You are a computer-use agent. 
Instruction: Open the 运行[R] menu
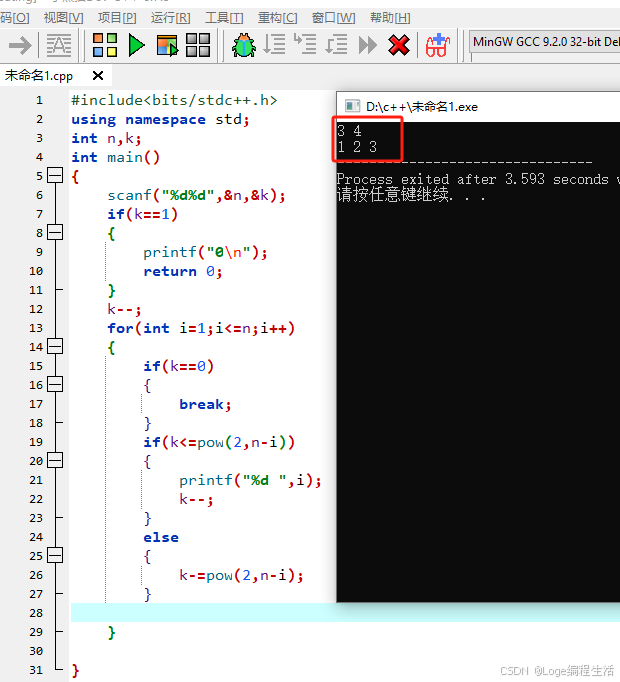[x=171, y=18]
